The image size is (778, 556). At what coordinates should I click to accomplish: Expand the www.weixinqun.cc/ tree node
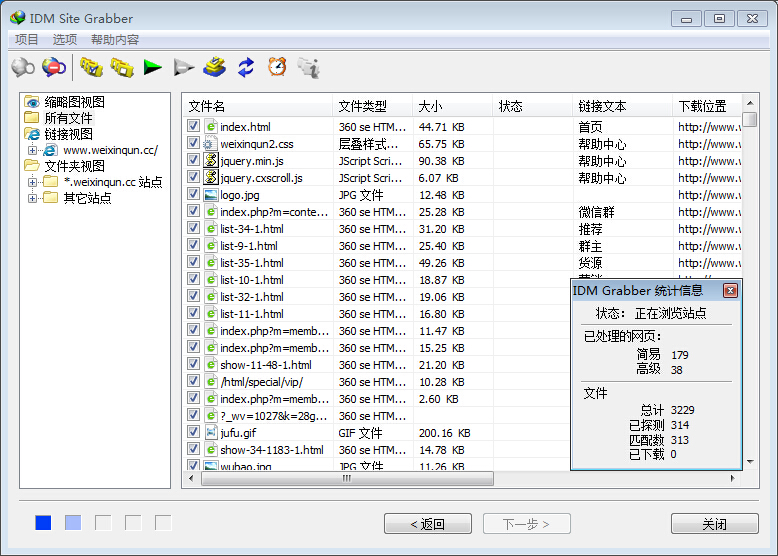tap(32, 150)
